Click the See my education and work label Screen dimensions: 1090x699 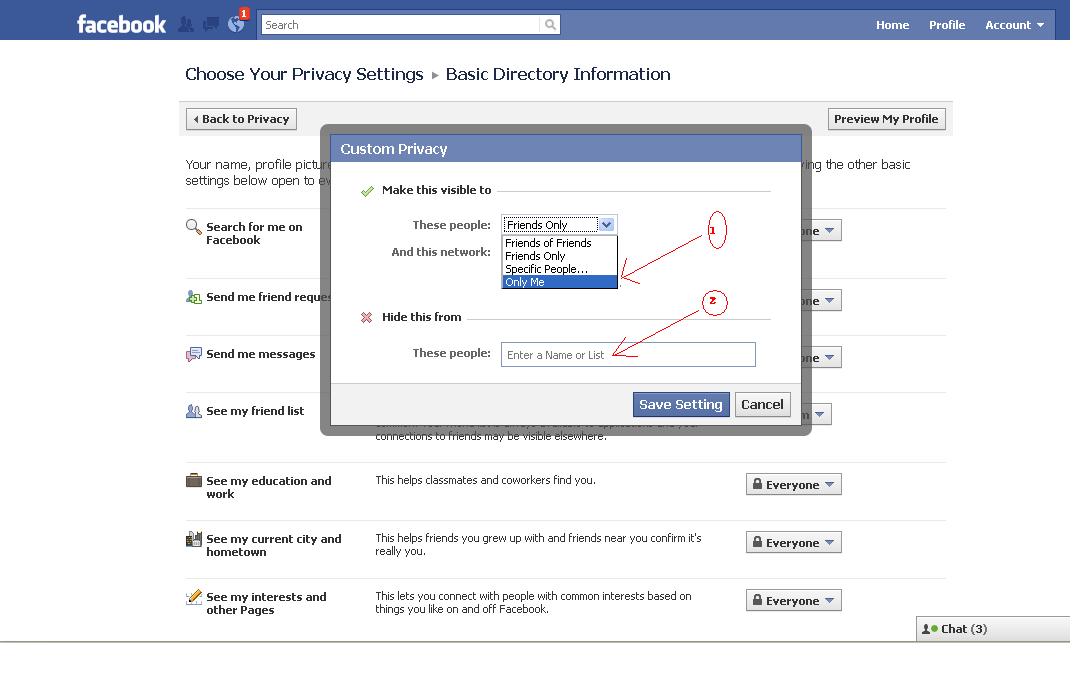coord(268,487)
